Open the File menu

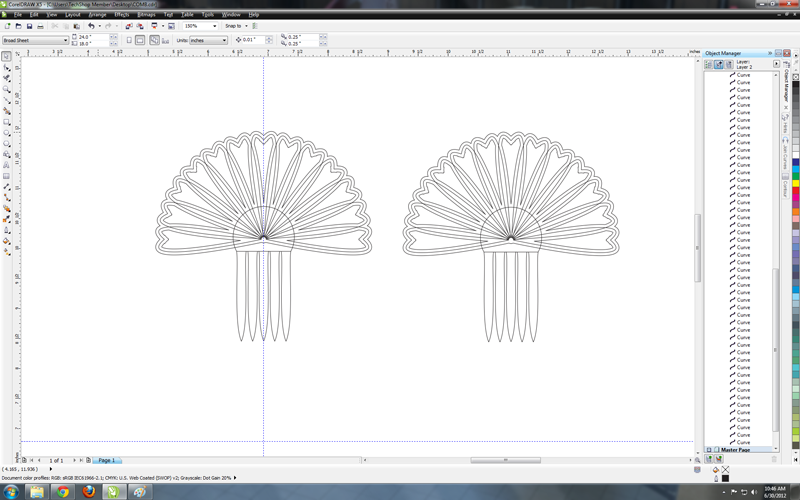tap(18, 15)
